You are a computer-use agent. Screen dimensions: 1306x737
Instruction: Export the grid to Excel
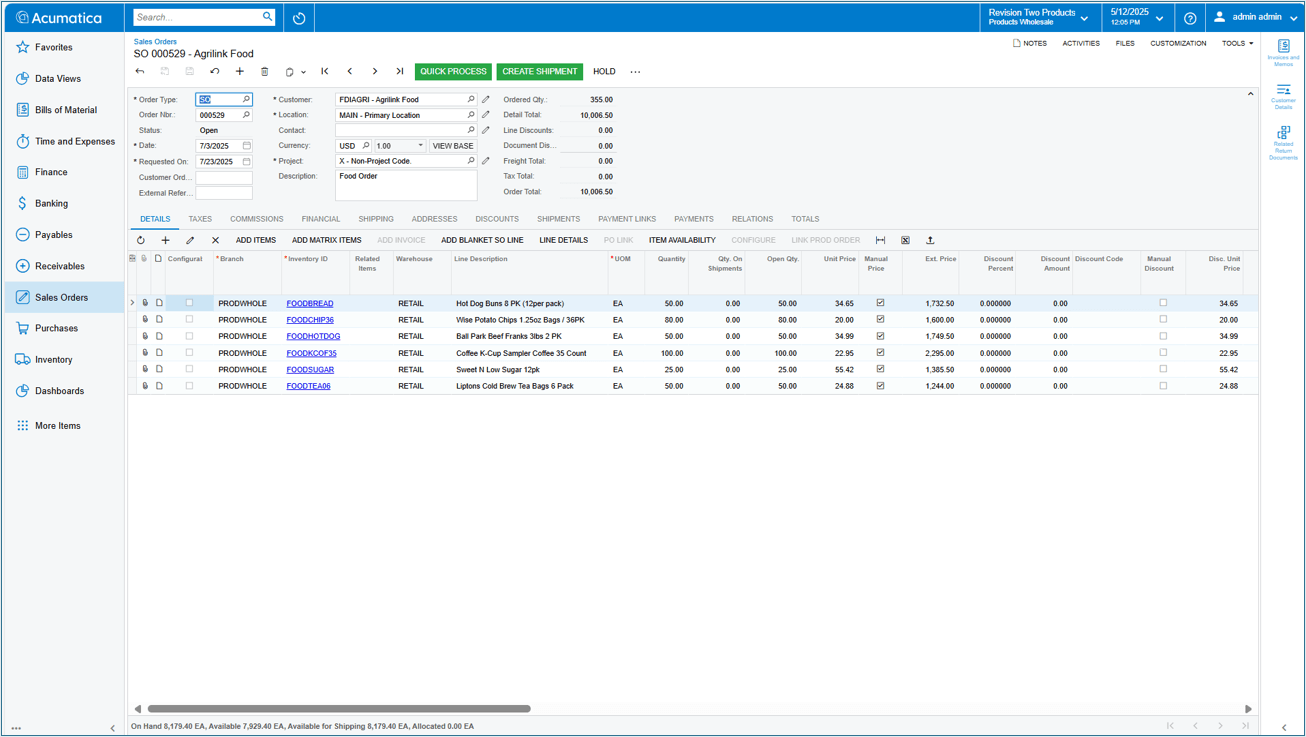click(x=905, y=240)
